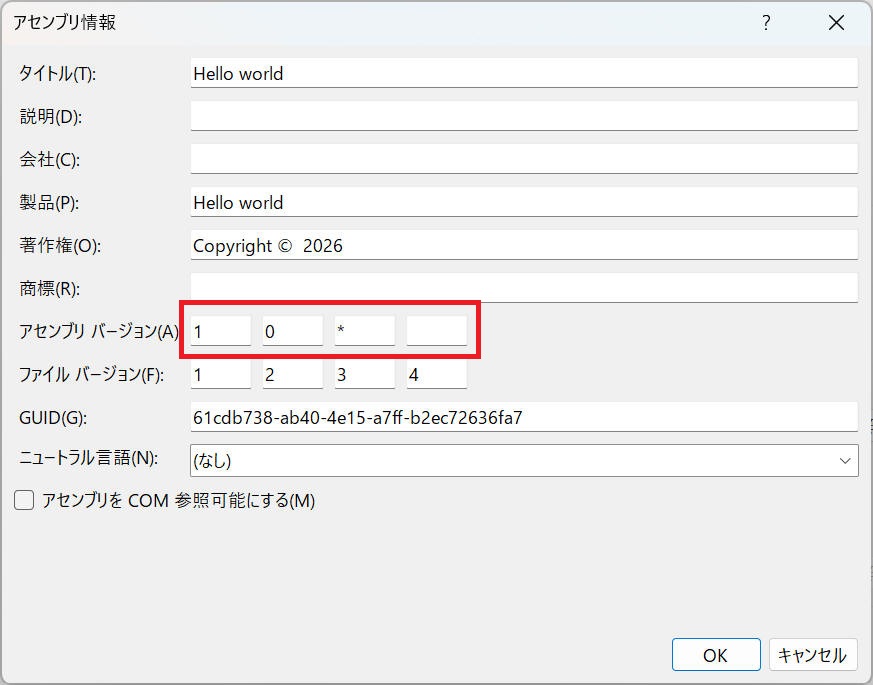This screenshot has width=873, height=685.
Task: Click the assembly version field containing *
Action: click(x=364, y=330)
